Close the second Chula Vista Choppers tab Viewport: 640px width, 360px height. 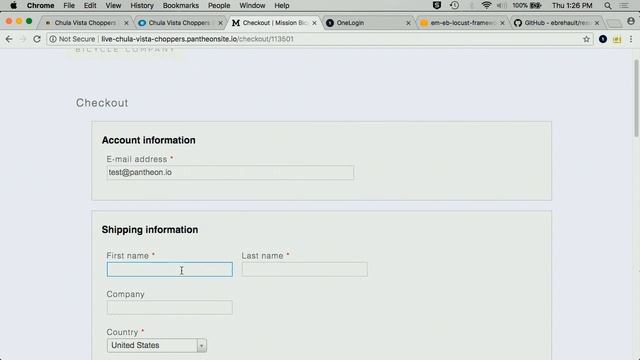pos(220,23)
